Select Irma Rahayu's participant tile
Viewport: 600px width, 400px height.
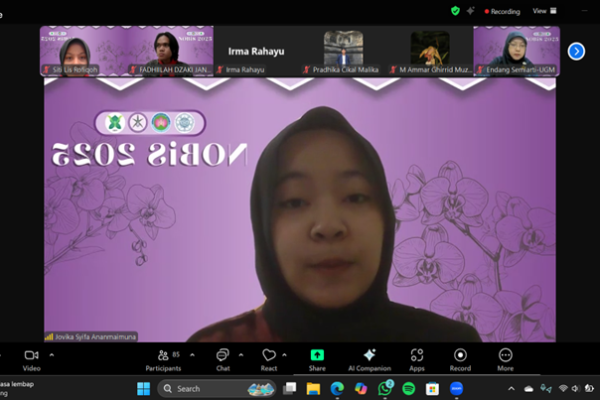[x=257, y=51]
